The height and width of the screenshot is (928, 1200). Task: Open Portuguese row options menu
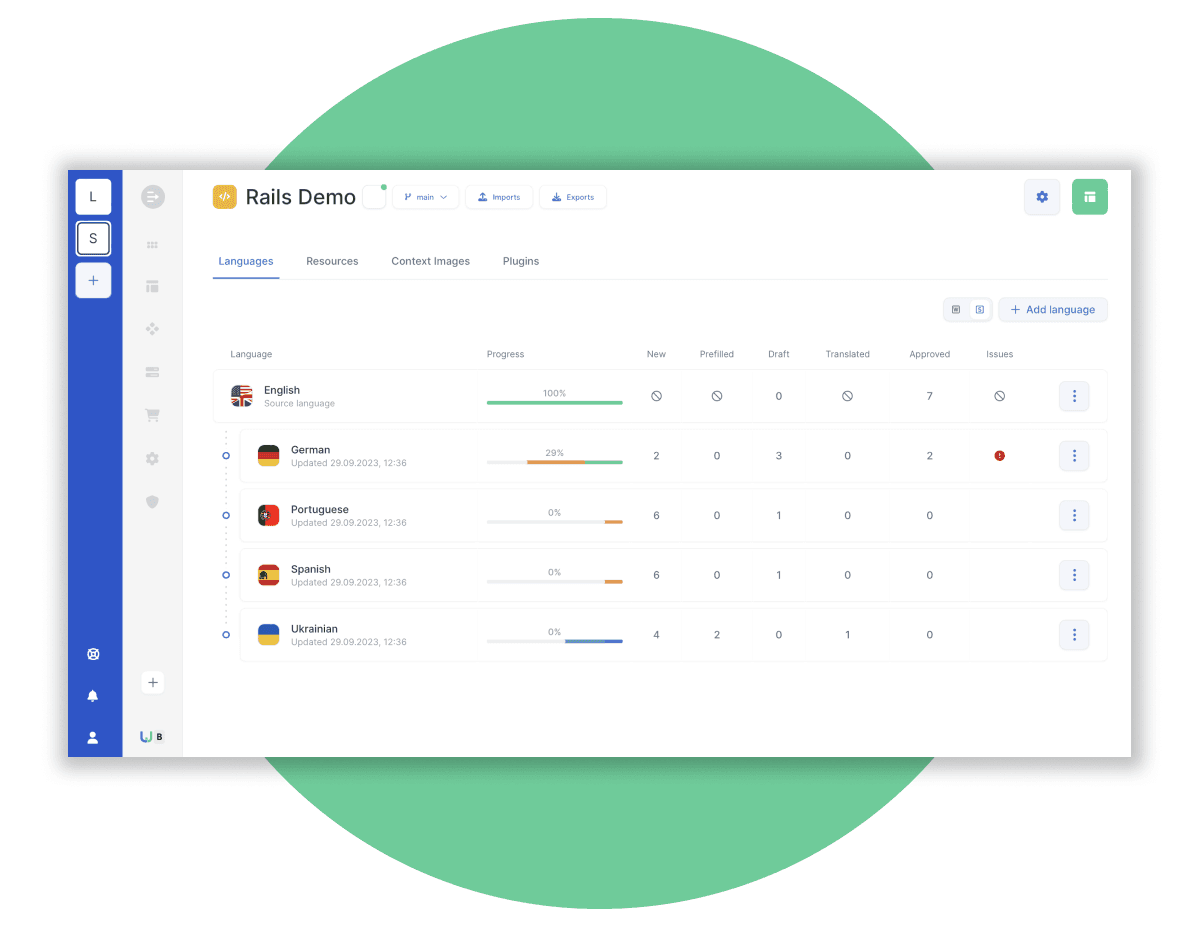coord(1075,515)
